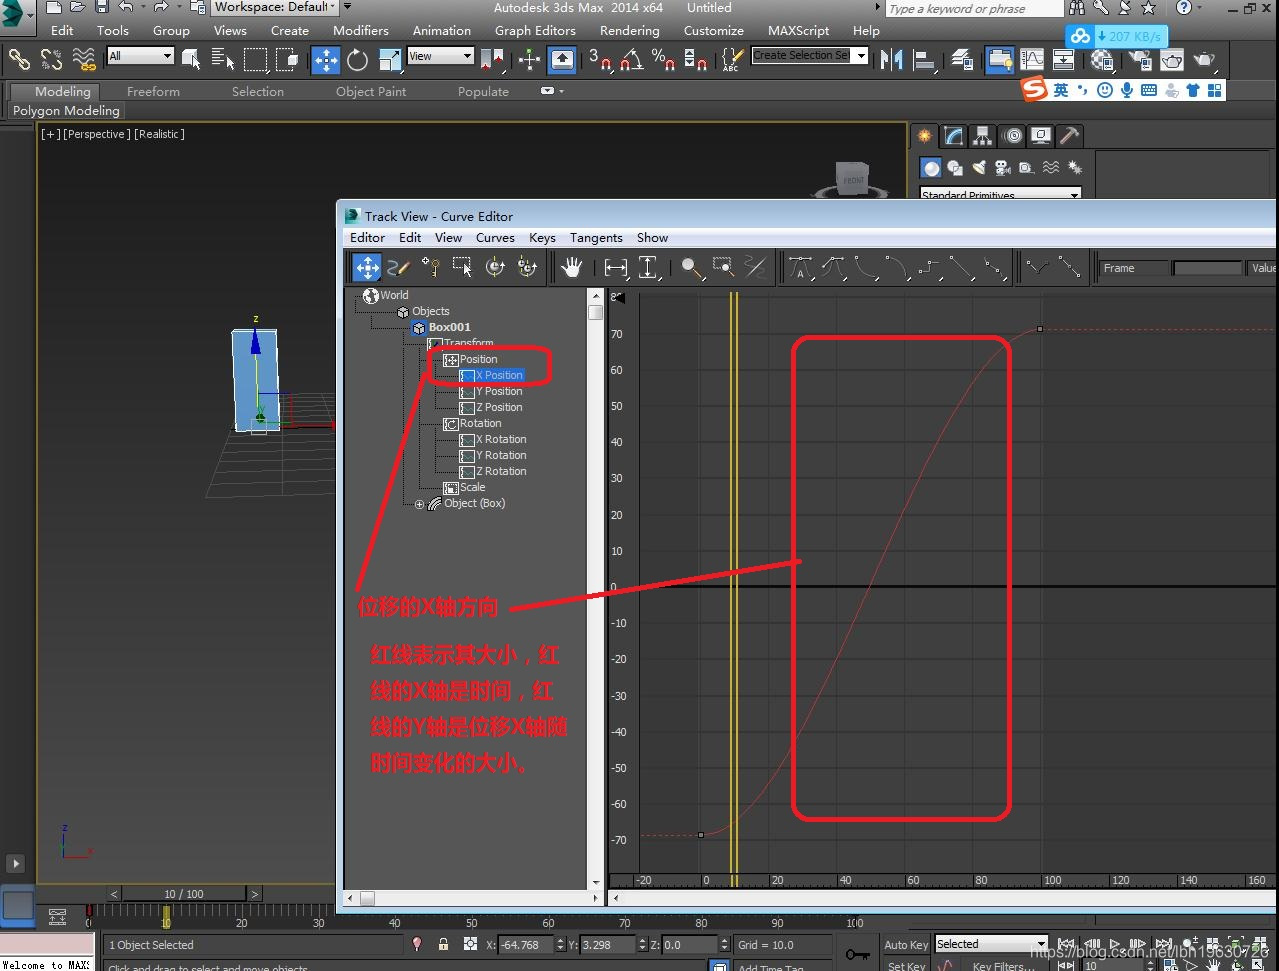Click Zoom Horizontal Extents icon
Image resolution: width=1279 pixels, height=971 pixels.
pos(616,267)
